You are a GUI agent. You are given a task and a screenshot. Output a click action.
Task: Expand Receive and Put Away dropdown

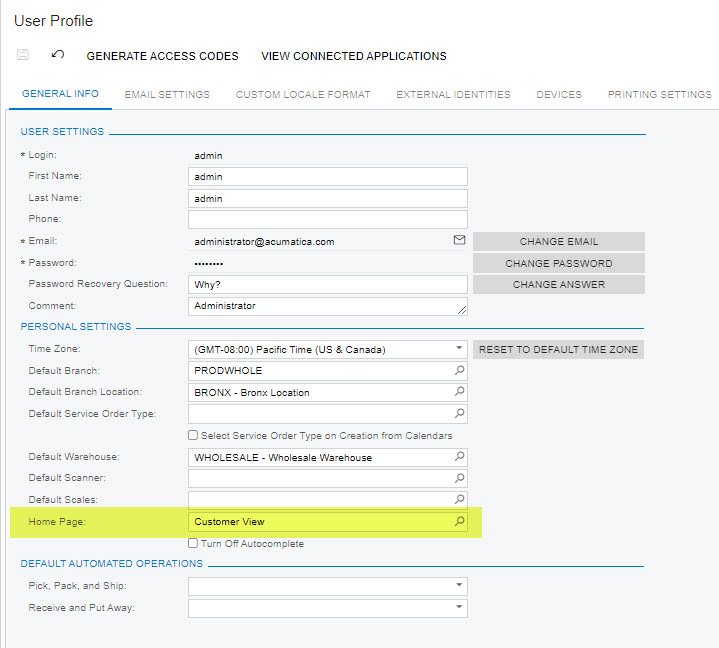pos(459,607)
